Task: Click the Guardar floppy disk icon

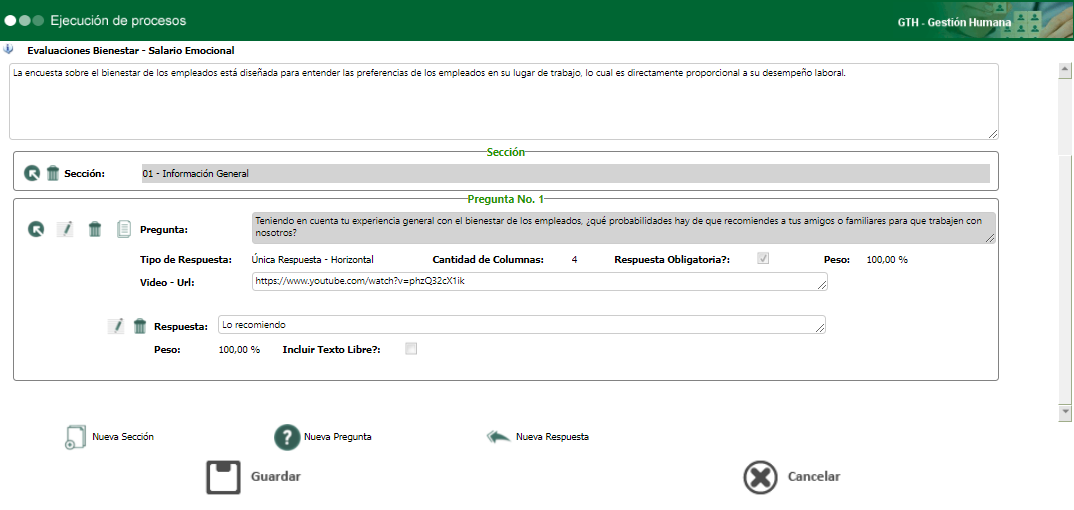Action: (224, 477)
